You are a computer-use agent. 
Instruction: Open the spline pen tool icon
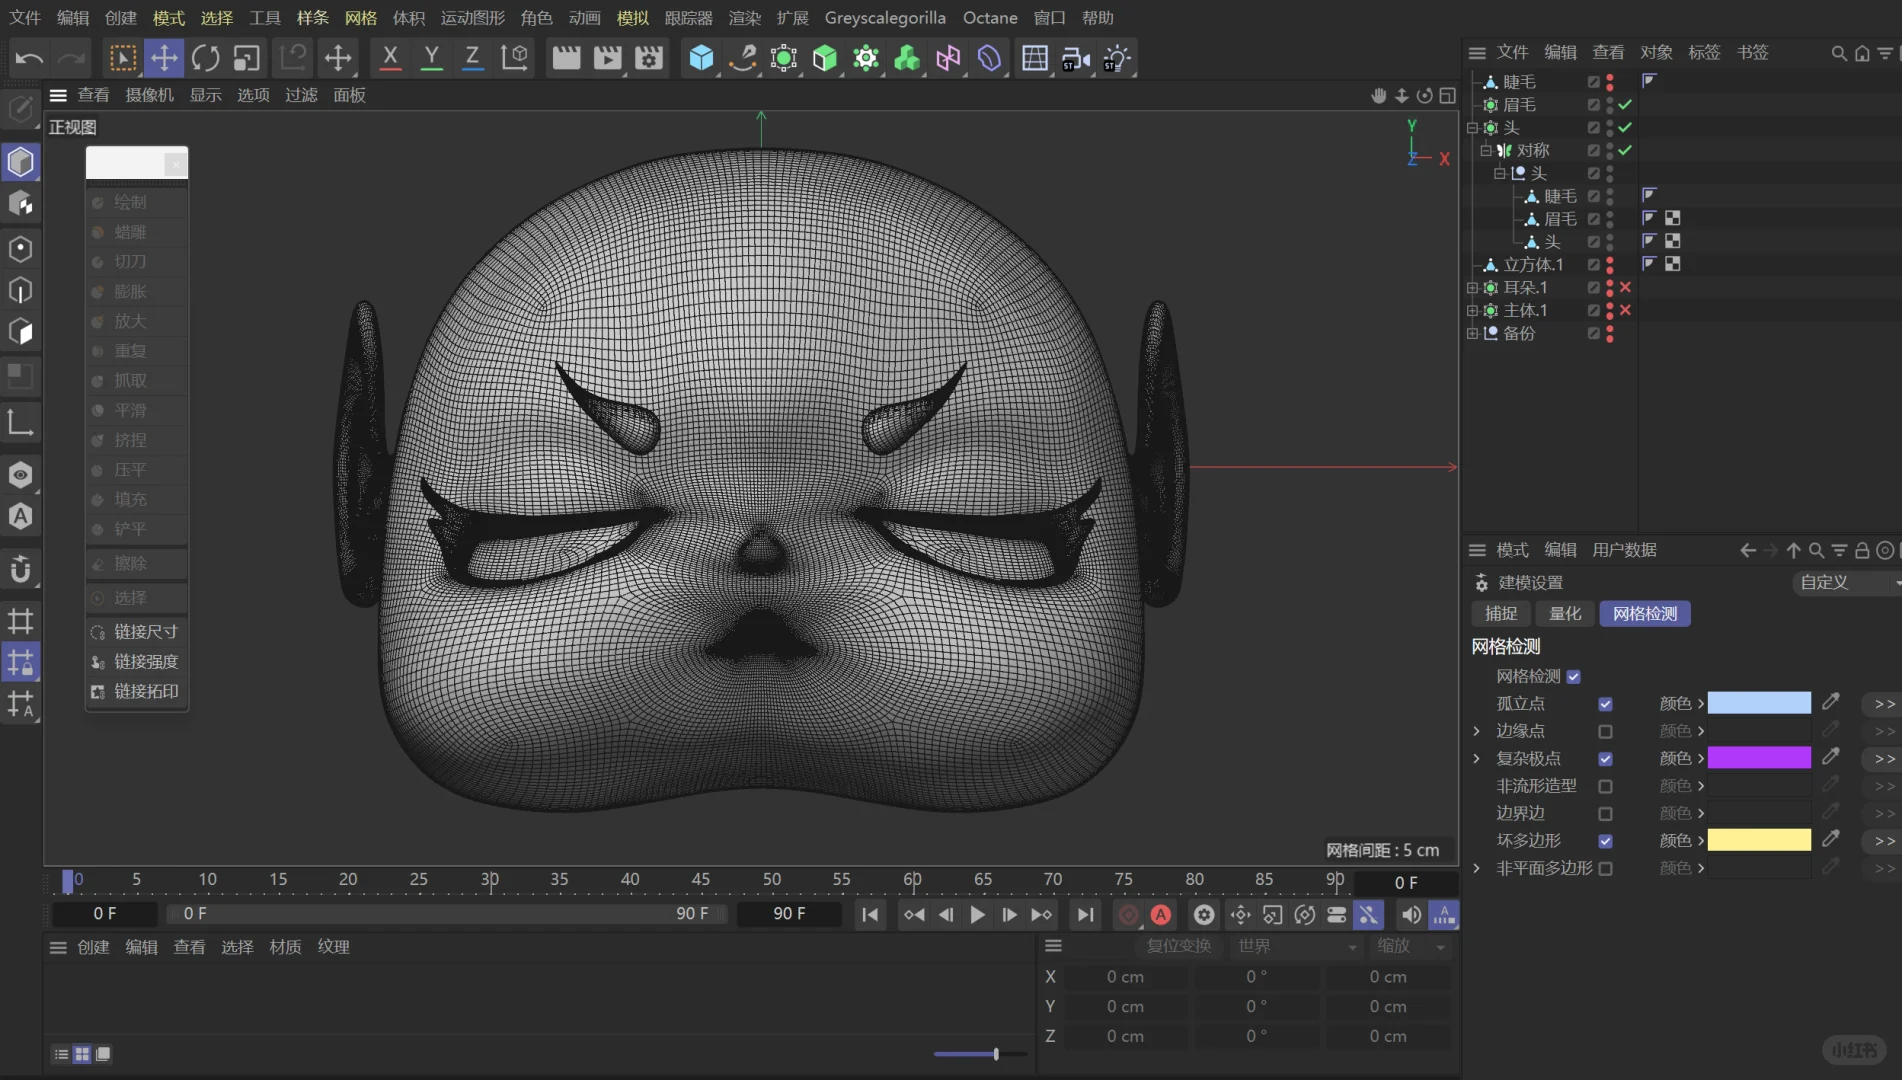pos(742,58)
